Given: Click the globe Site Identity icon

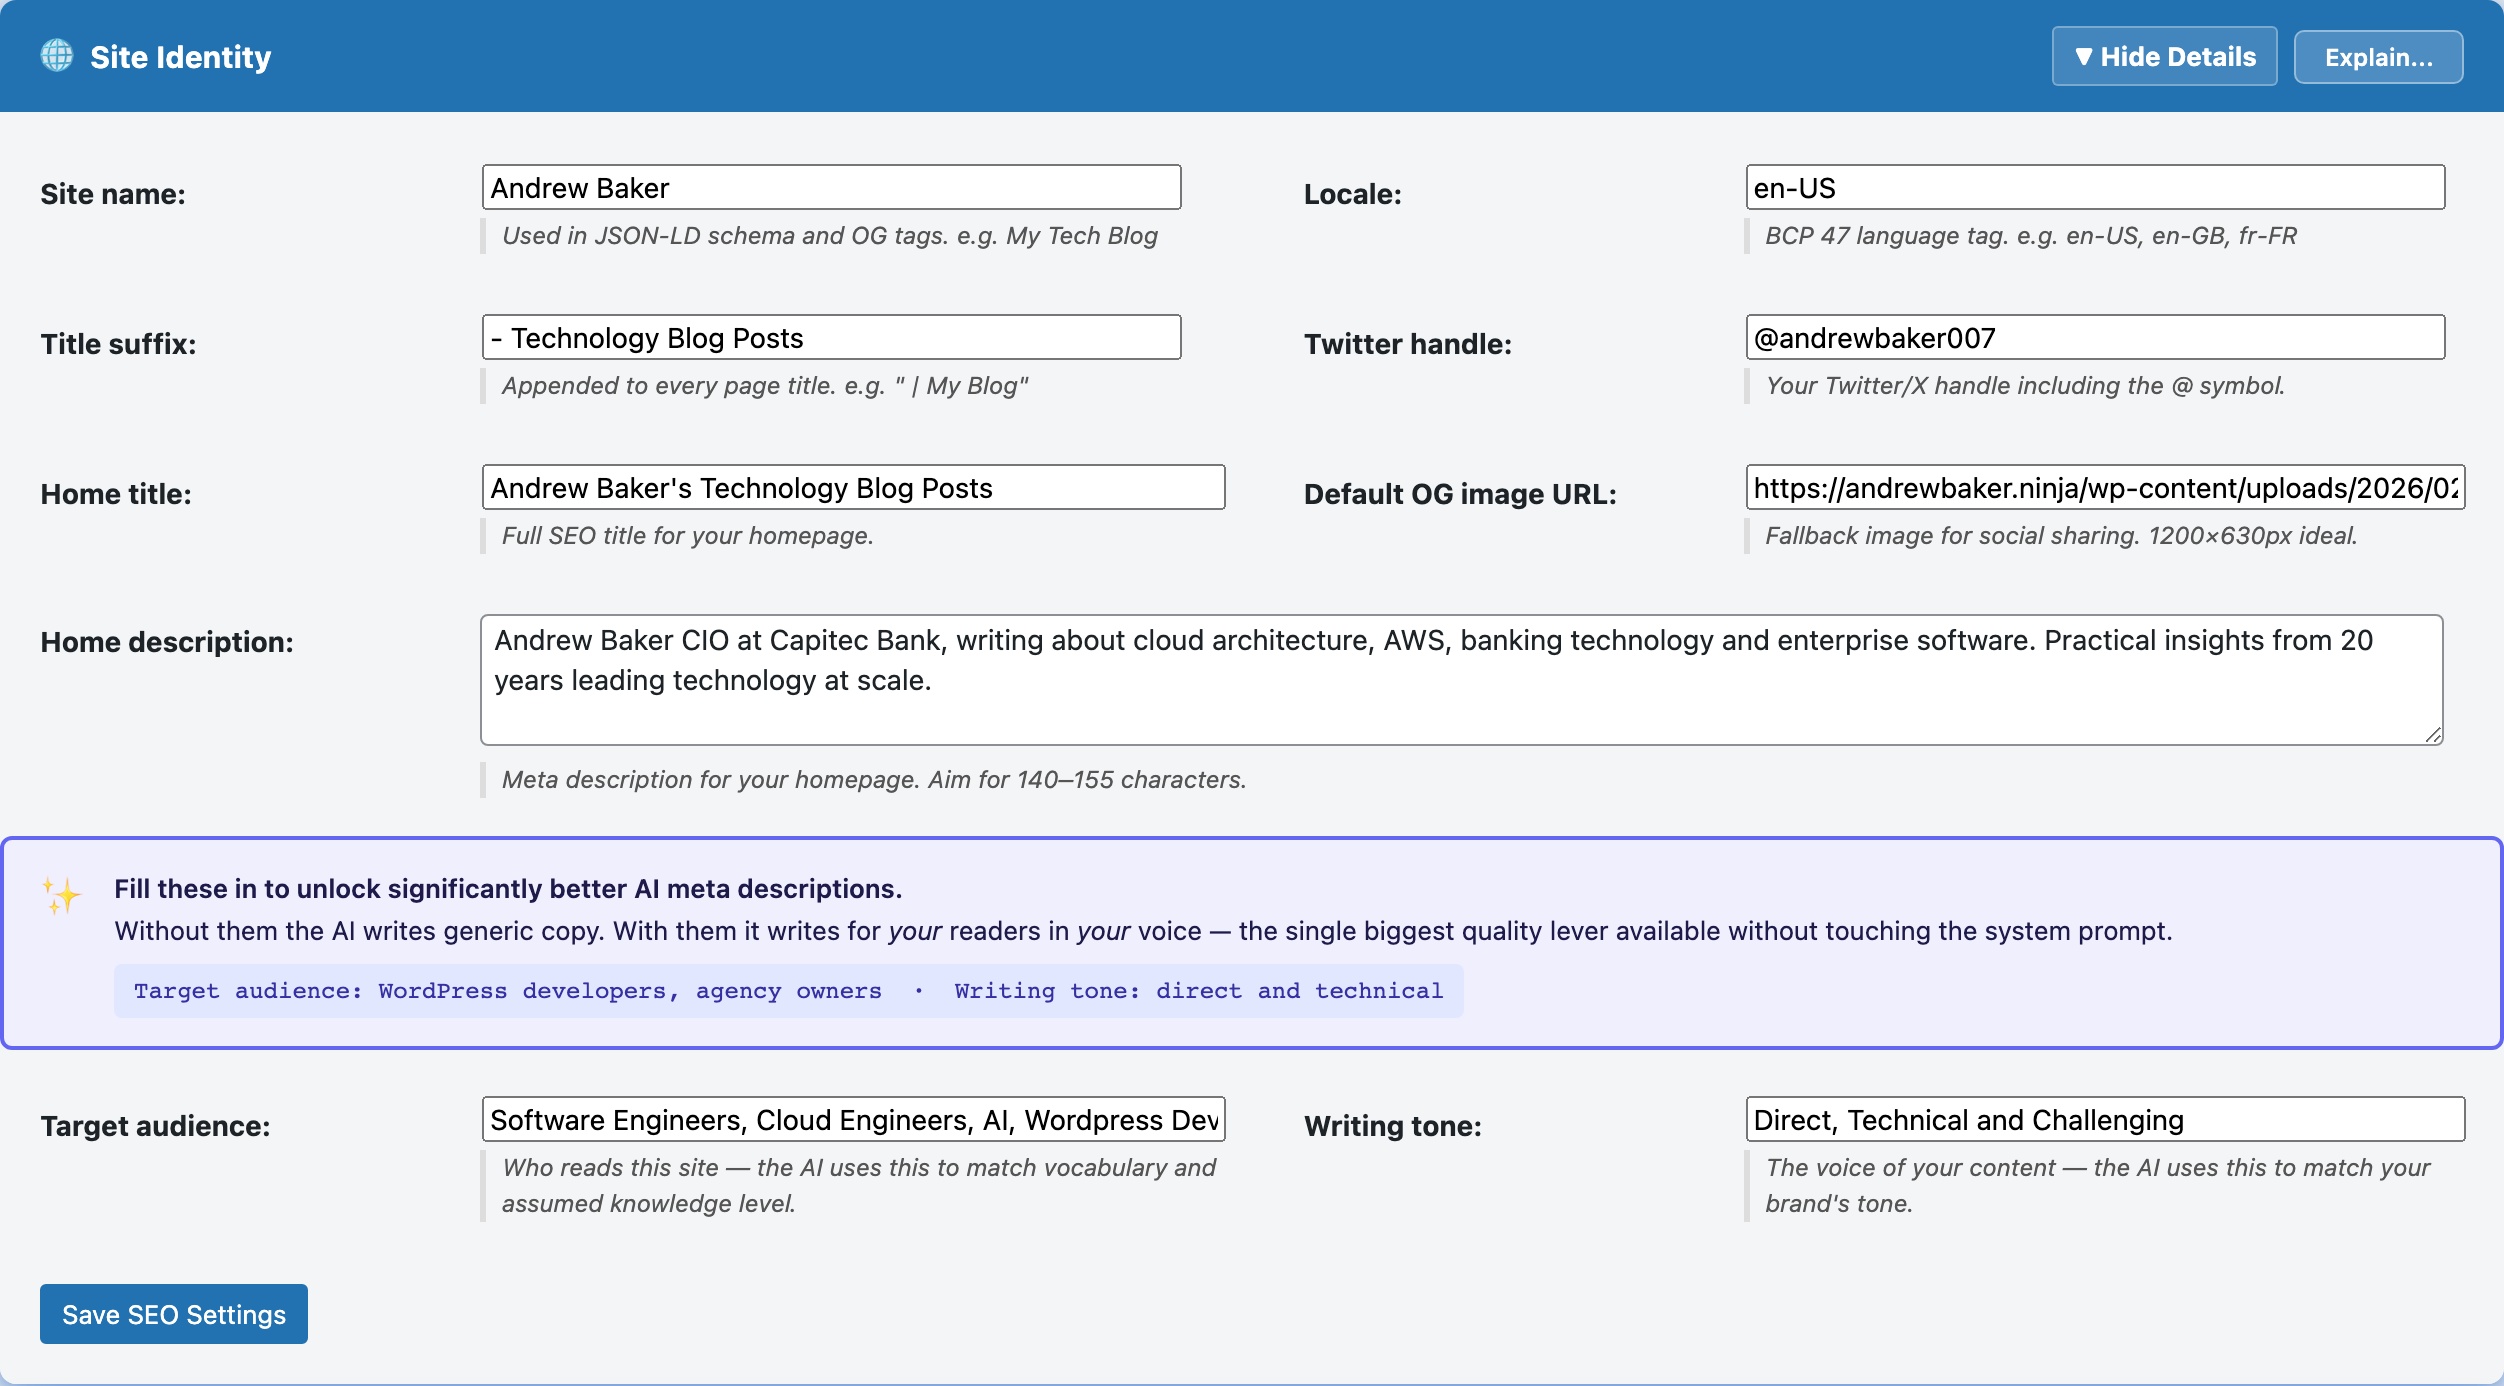Looking at the screenshot, I should click(x=56, y=56).
